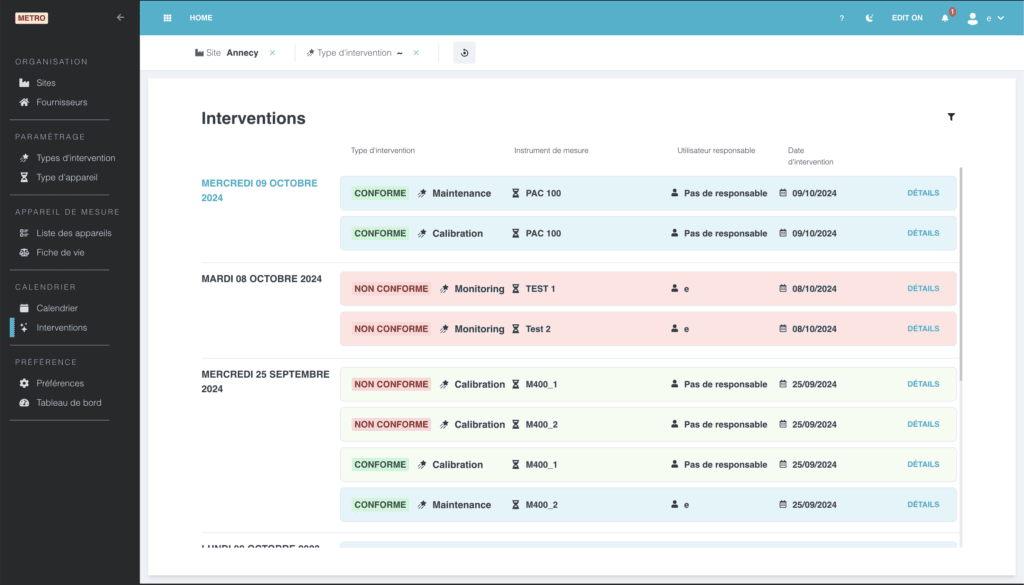Reset filters with the refresh icon
The height and width of the screenshot is (585, 1024).
pyautogui.click(x=464, y=53)
